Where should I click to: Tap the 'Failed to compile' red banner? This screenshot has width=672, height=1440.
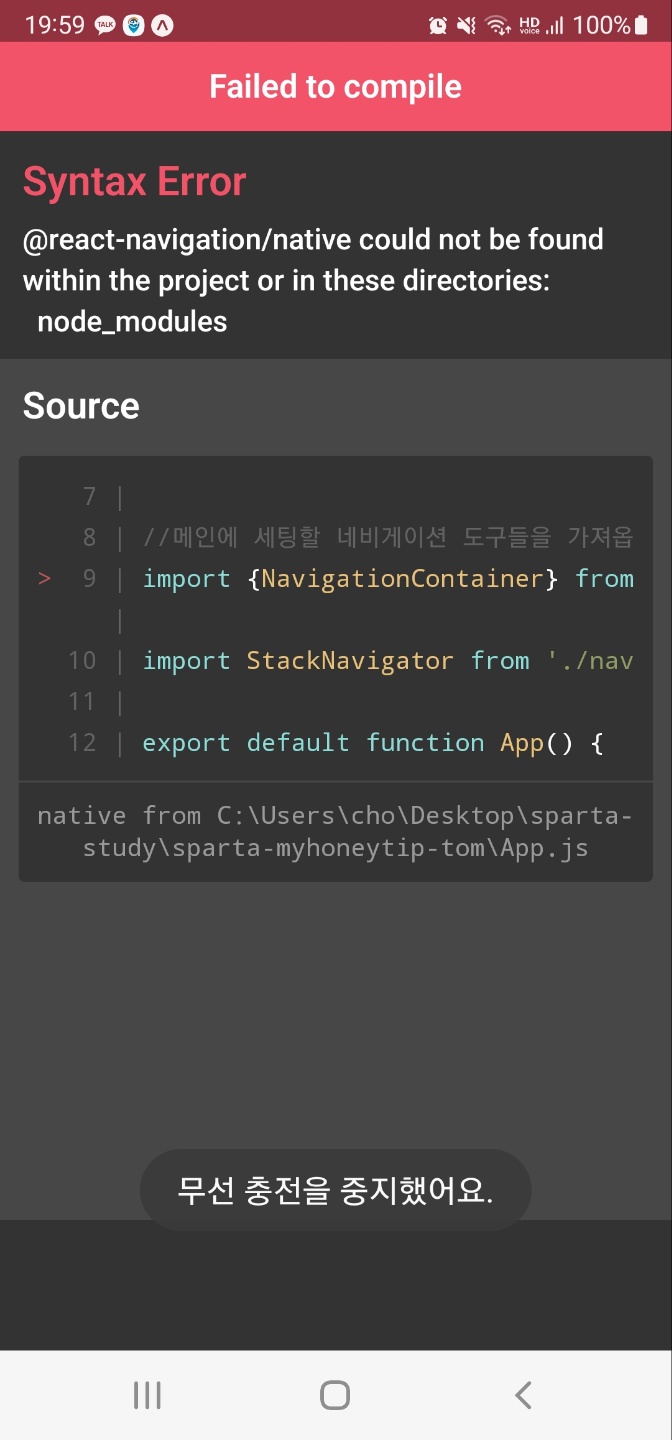[336, 87]
